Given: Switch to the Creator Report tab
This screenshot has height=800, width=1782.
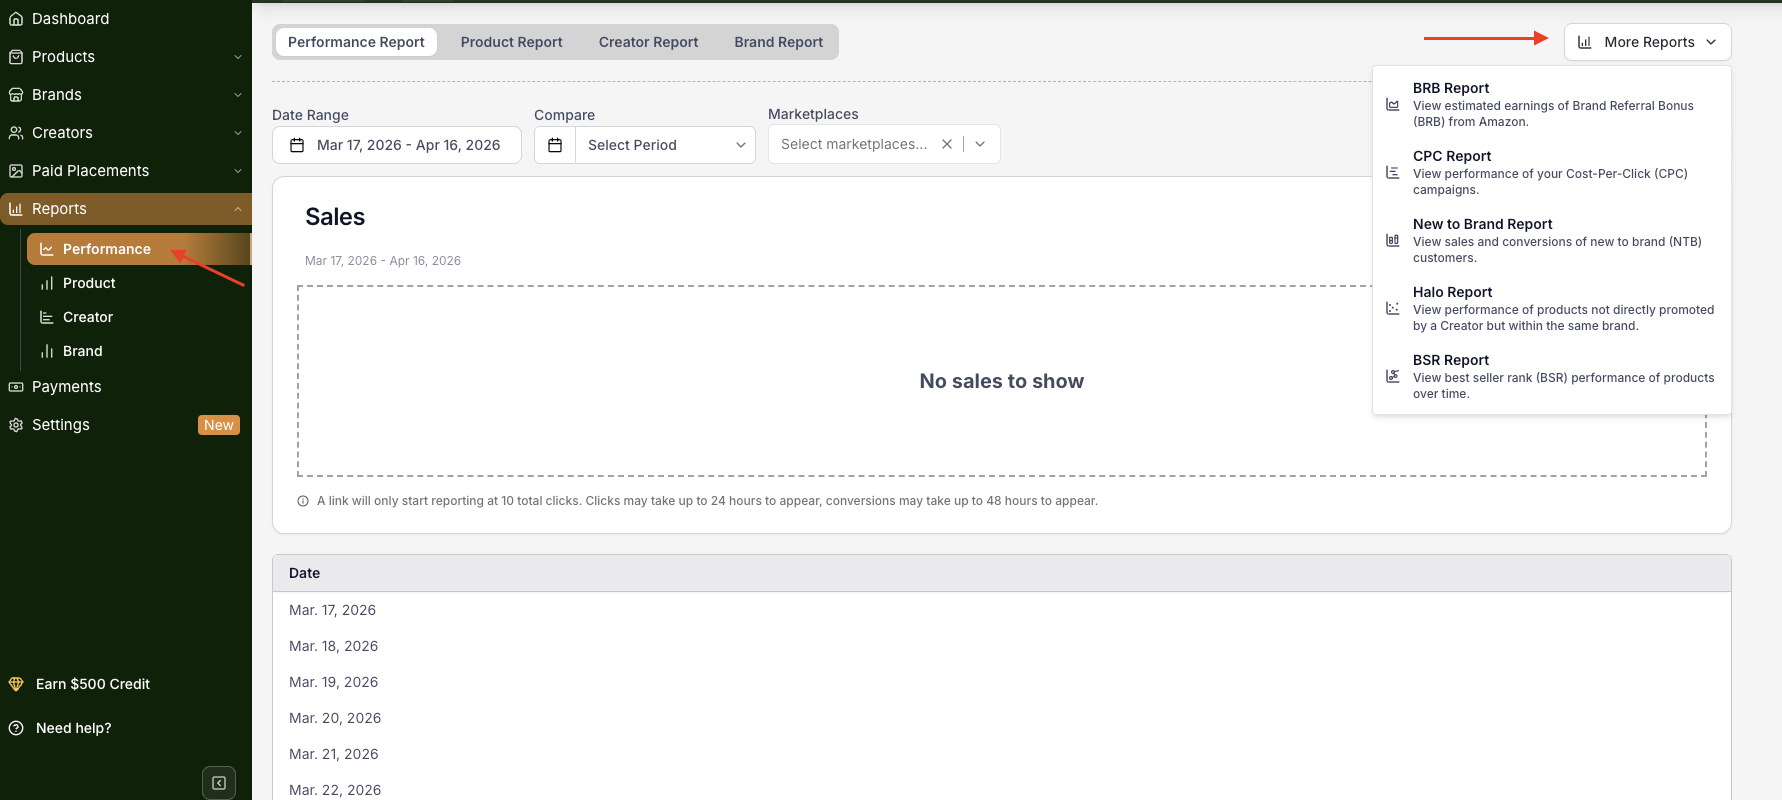Looking at the screenshot, I should pos(649,42).
